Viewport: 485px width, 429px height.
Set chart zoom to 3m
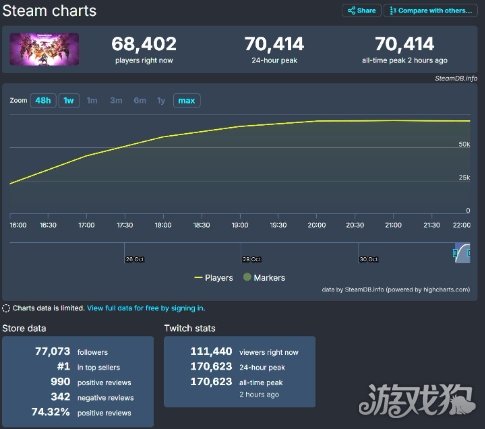[x=116, y=100]
